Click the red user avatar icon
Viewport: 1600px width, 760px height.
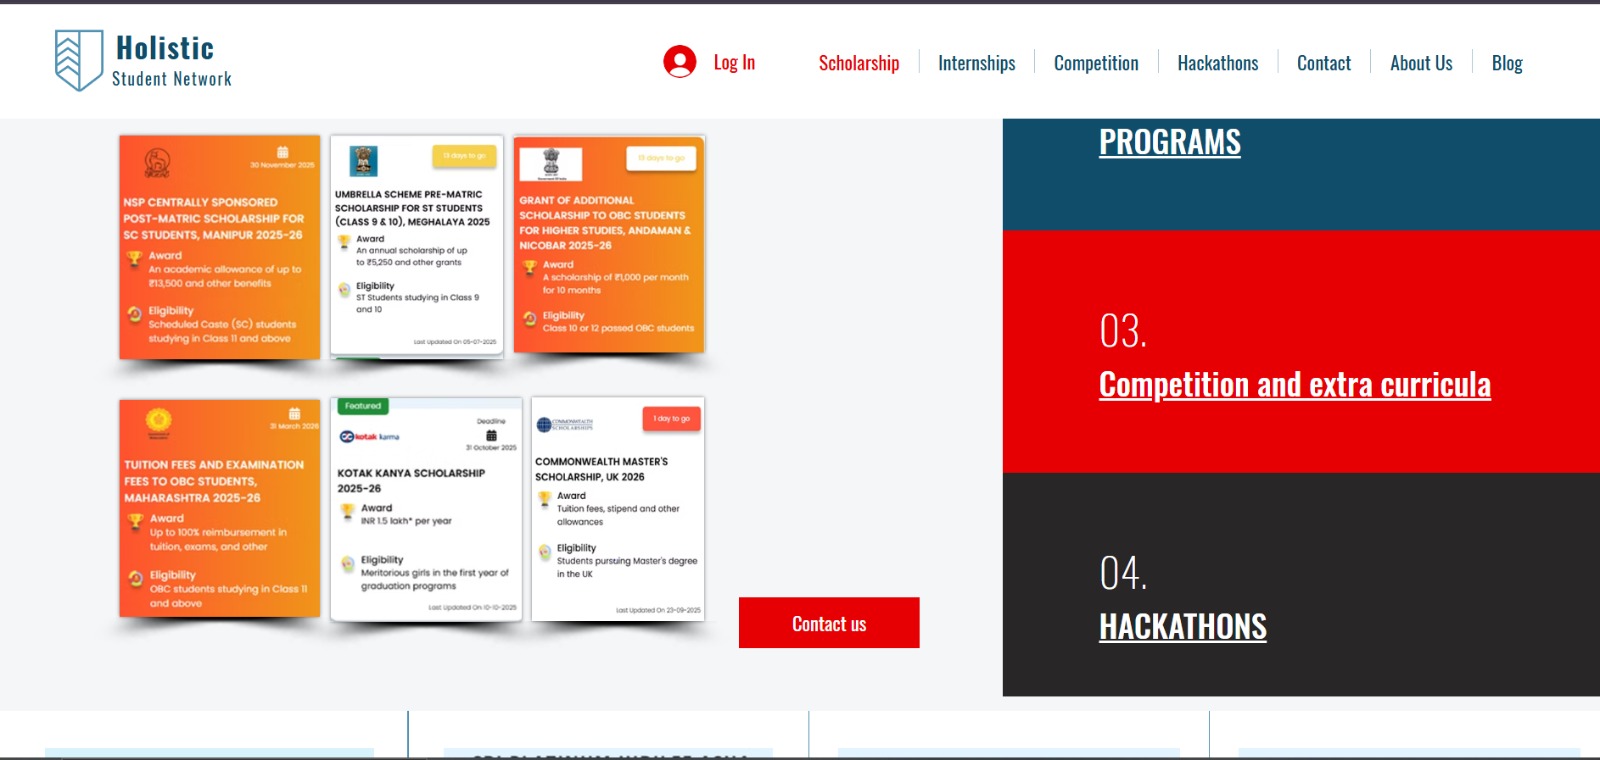[x=680, y=62]
